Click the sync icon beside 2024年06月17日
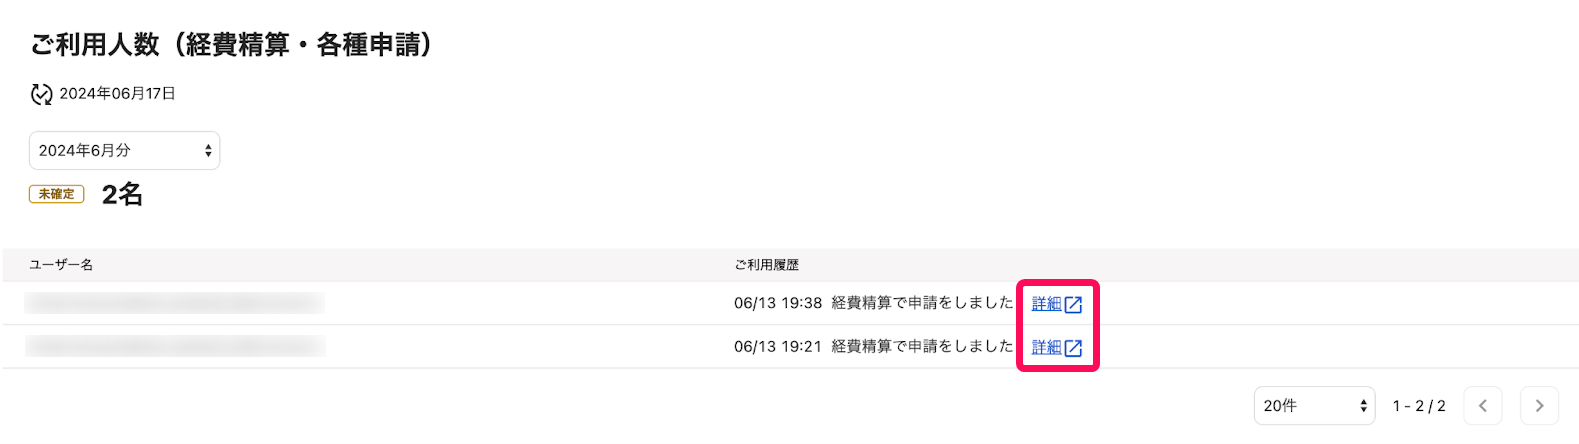The height and width of the screenshot is (444, 1579). coord(41,94)
